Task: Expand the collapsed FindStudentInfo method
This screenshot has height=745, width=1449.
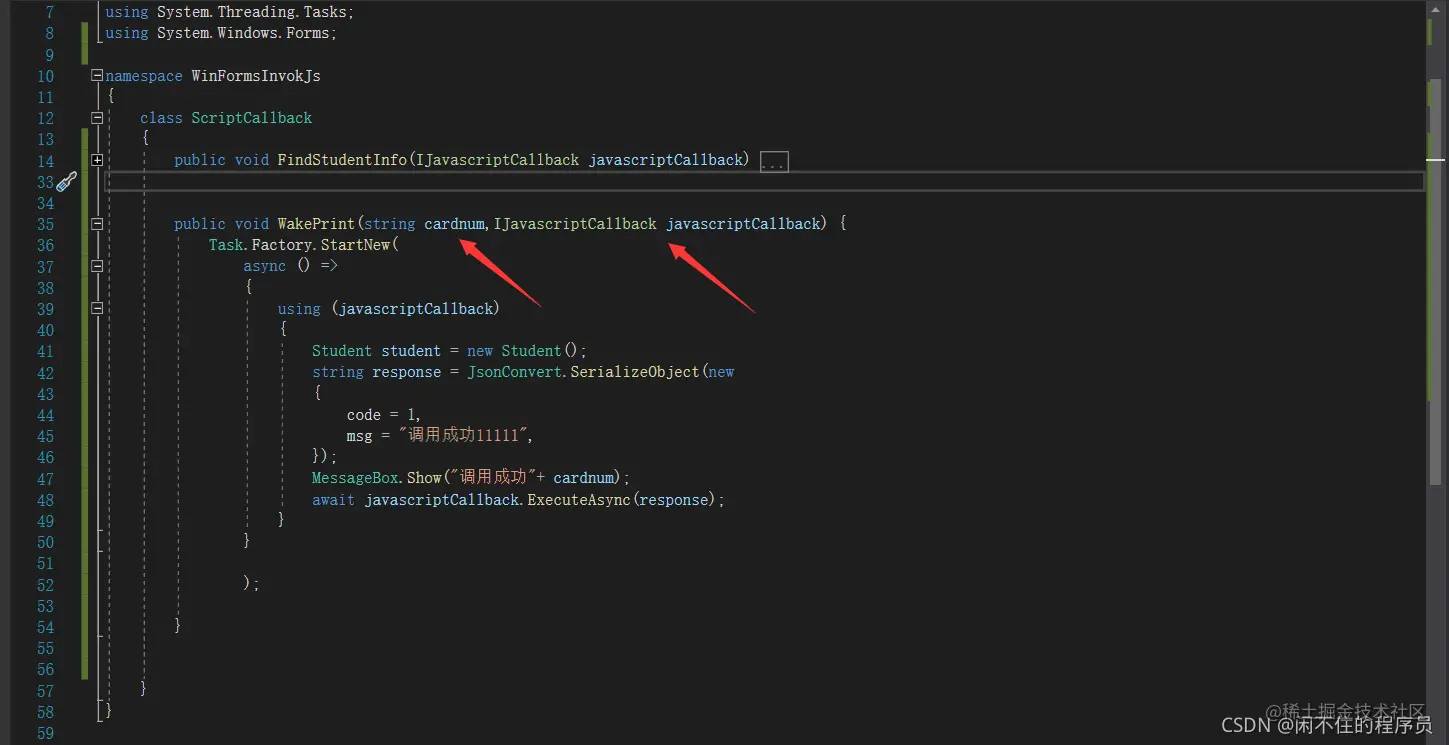Action: click(x=96, y=159)
